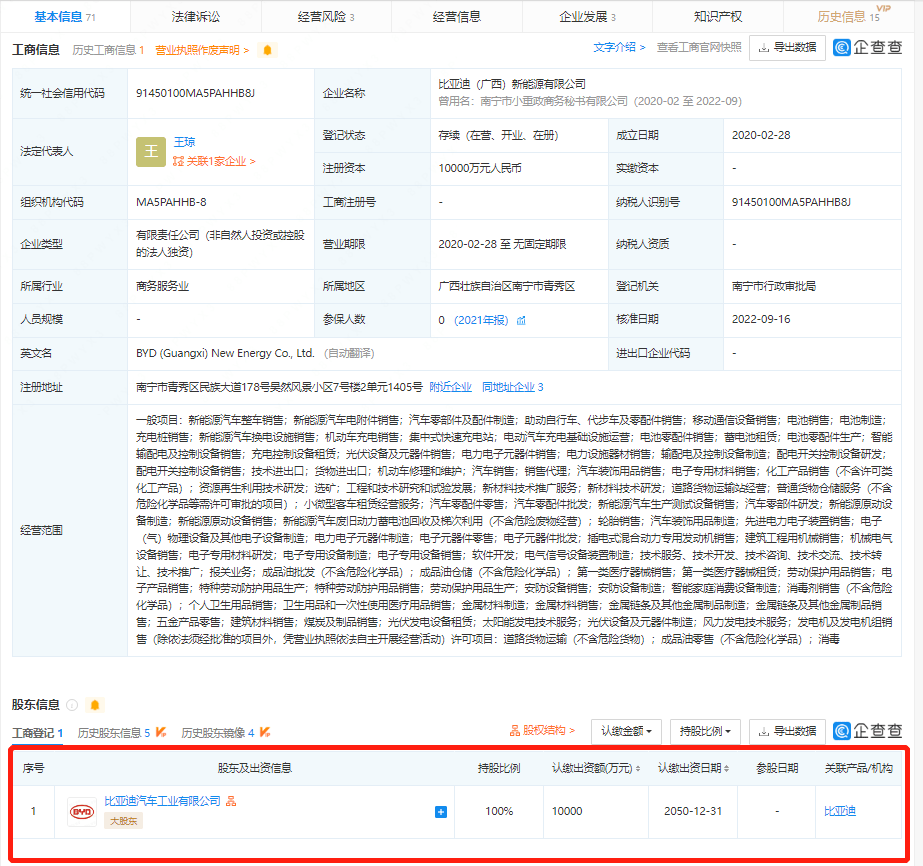923x866 pixels.
Task: Open the 文字介绍 link
Action: pos(619,47)
